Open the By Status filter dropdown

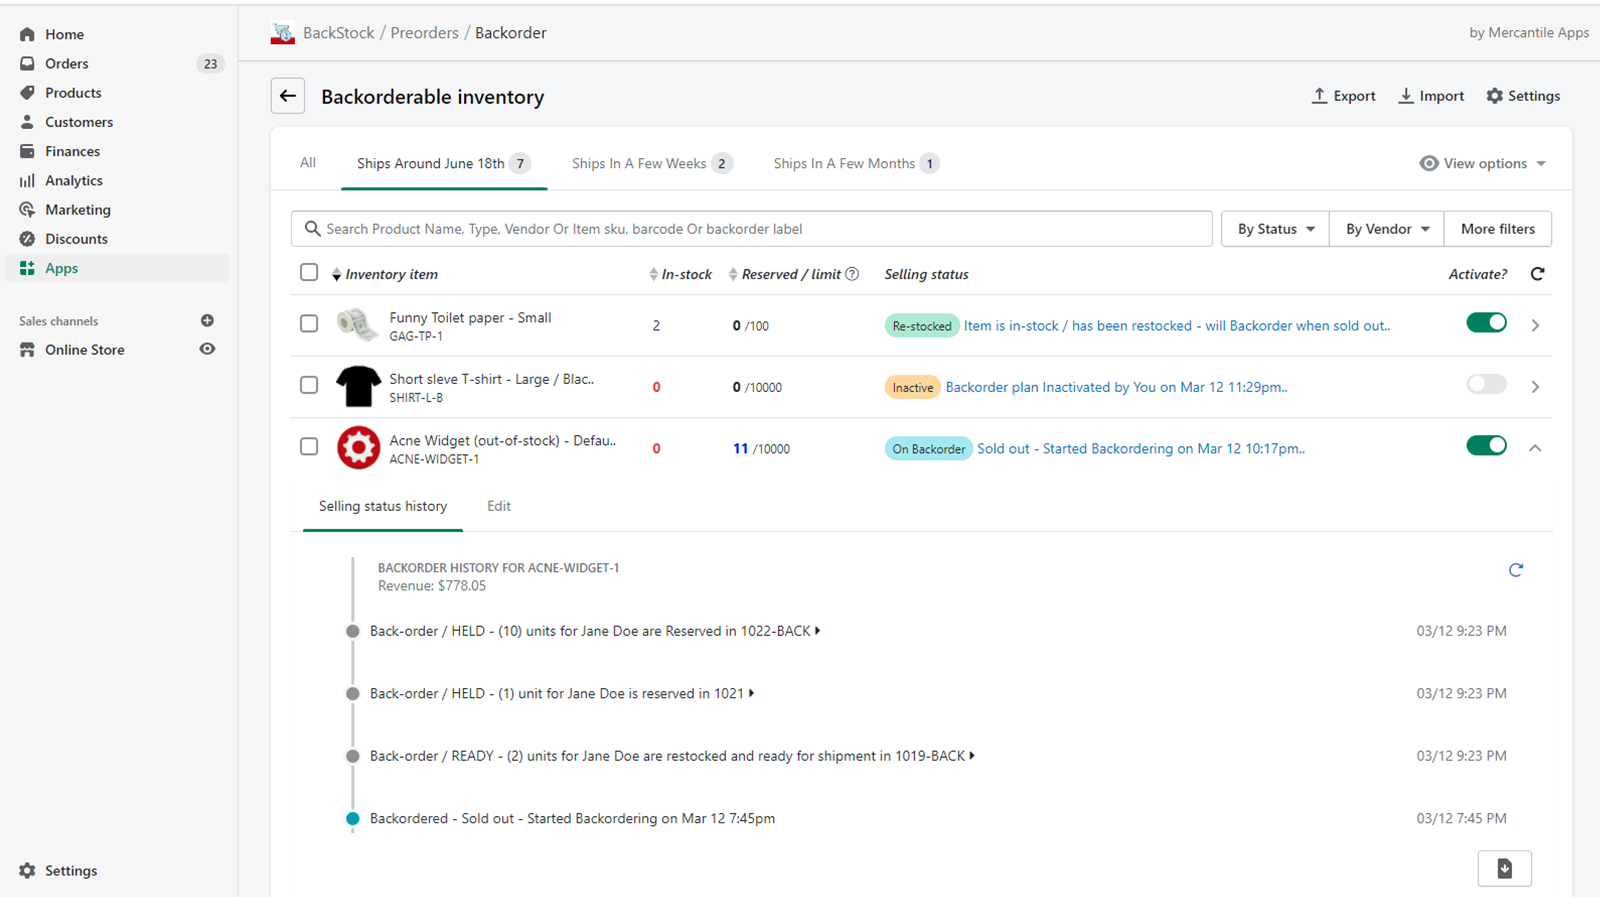coord(1275,229)
